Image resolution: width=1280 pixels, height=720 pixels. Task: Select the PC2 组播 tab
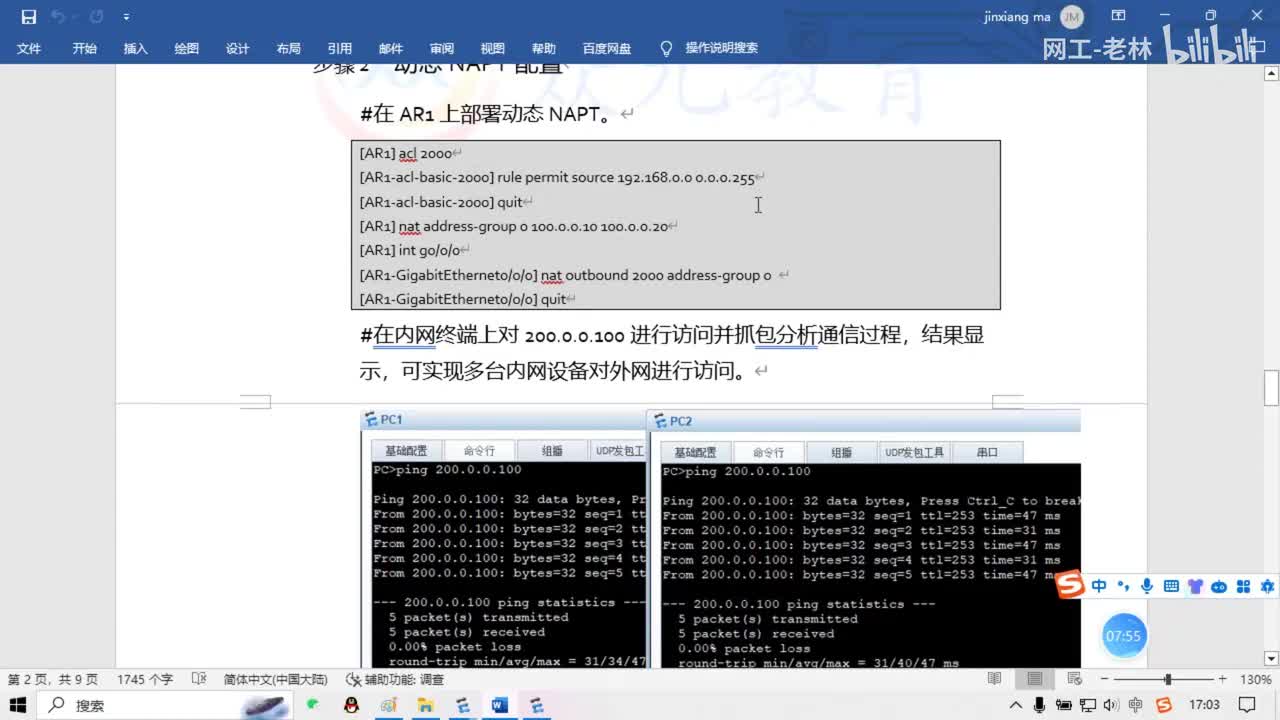pos(841,452)
